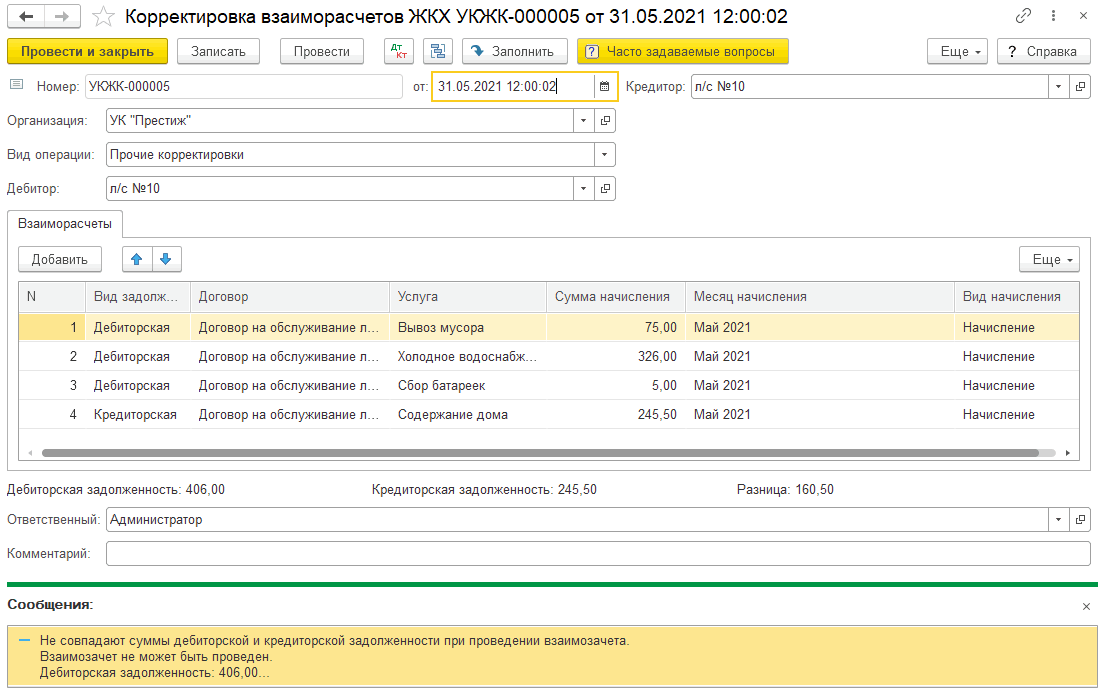Click the Комментарий input field

click(597, 554)
